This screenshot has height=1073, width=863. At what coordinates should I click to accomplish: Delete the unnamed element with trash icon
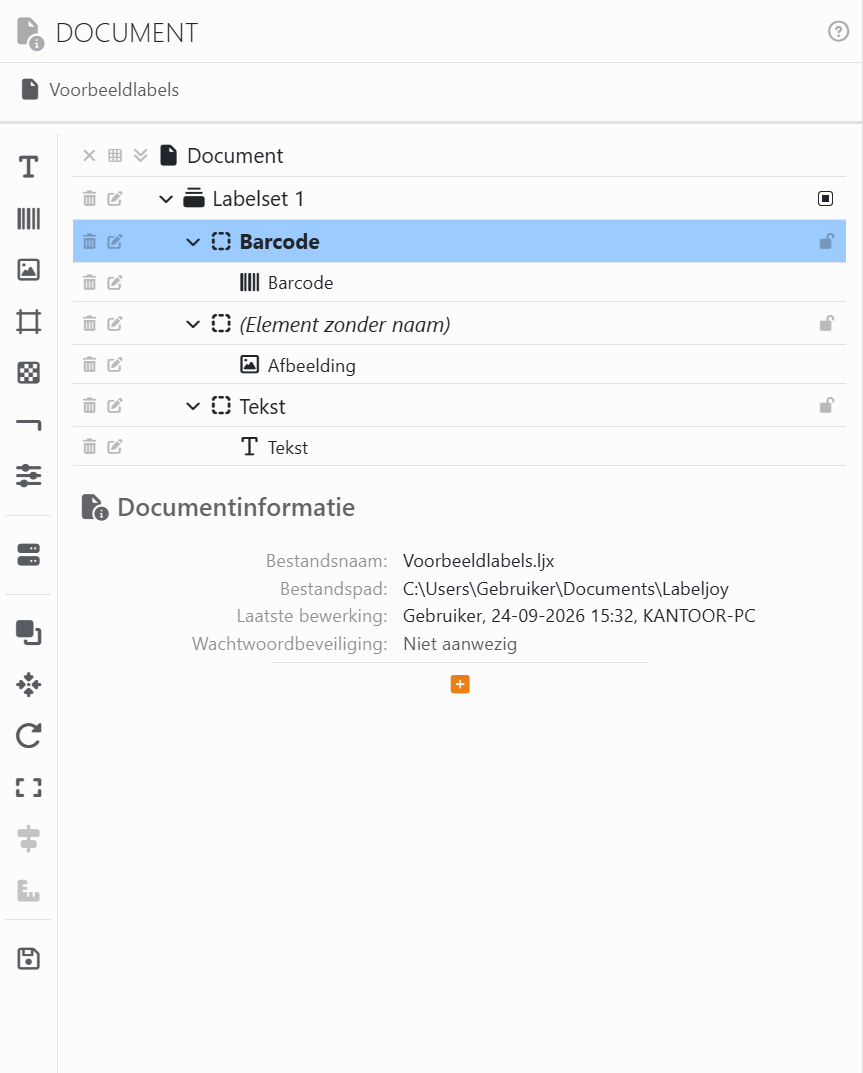coord(90,323)
